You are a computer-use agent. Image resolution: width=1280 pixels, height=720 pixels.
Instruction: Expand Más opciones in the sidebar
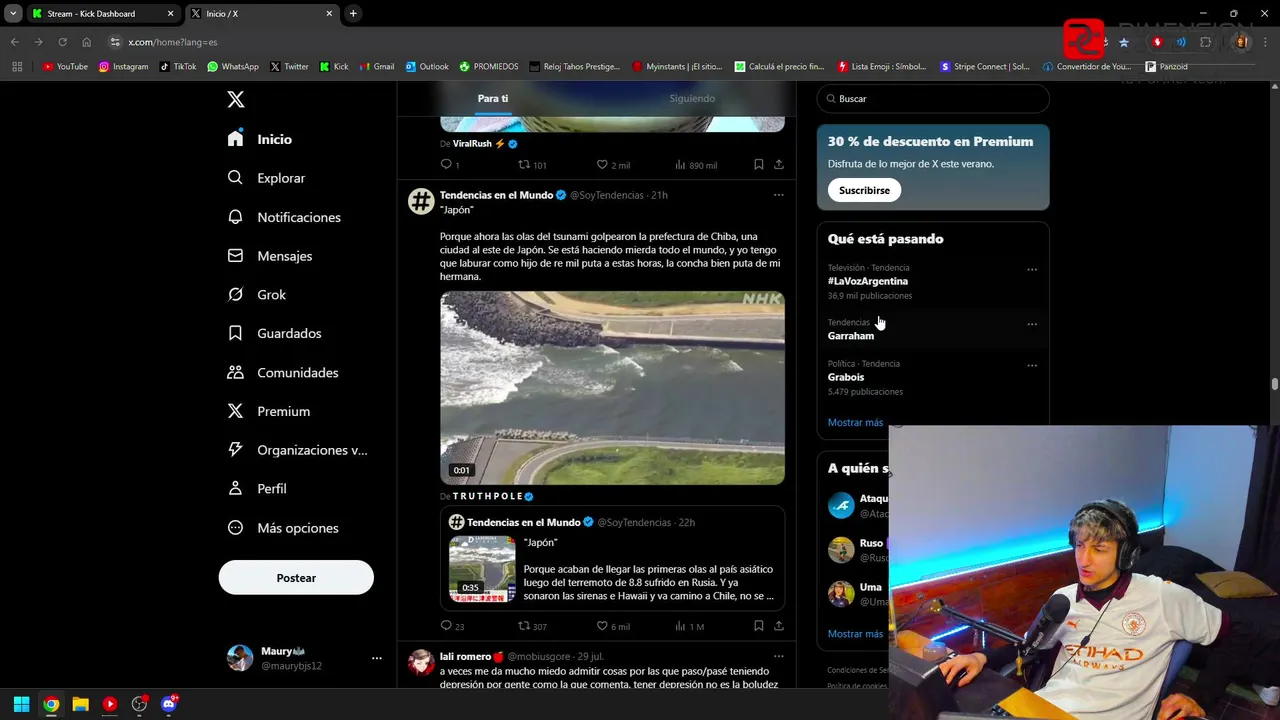283,528
